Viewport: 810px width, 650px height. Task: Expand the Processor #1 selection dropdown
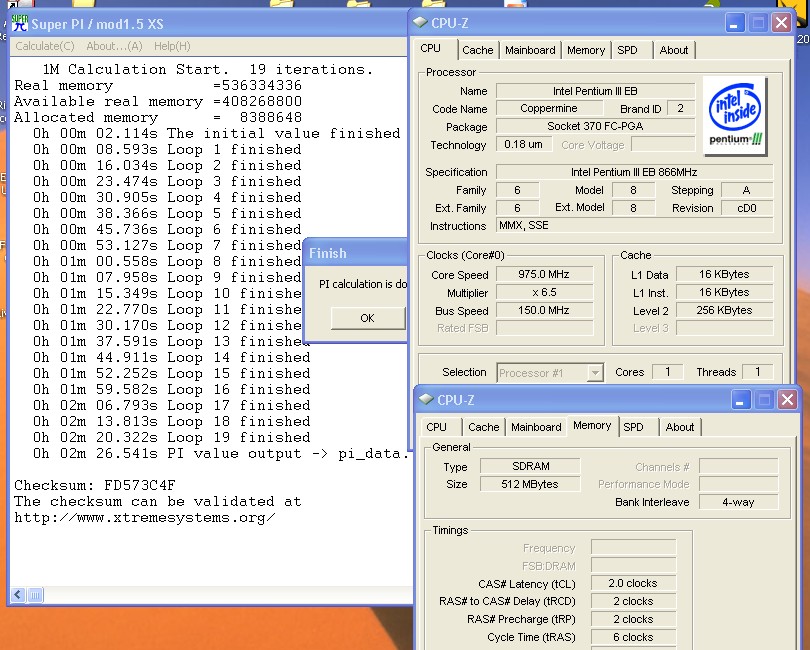(x=596, y=373)
